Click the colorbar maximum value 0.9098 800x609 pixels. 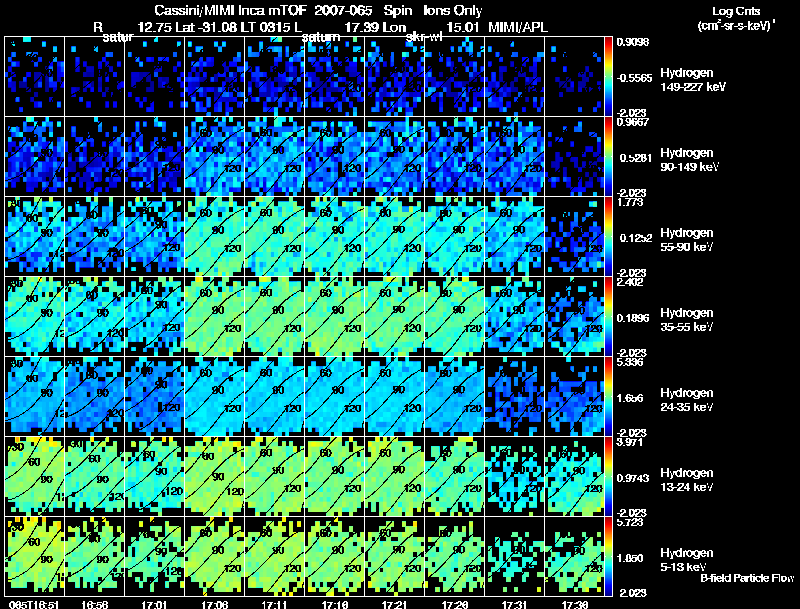point(633,42)
